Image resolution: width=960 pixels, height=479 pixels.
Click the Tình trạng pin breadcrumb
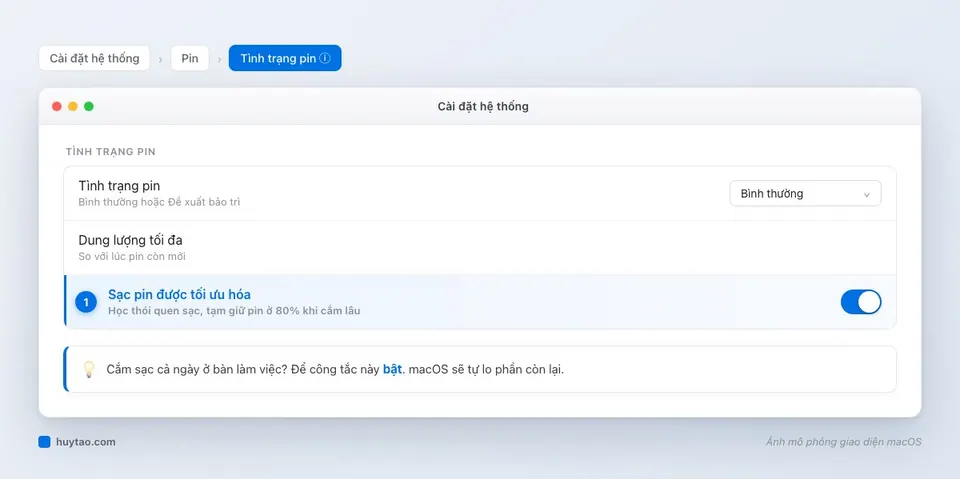point(285,58)
